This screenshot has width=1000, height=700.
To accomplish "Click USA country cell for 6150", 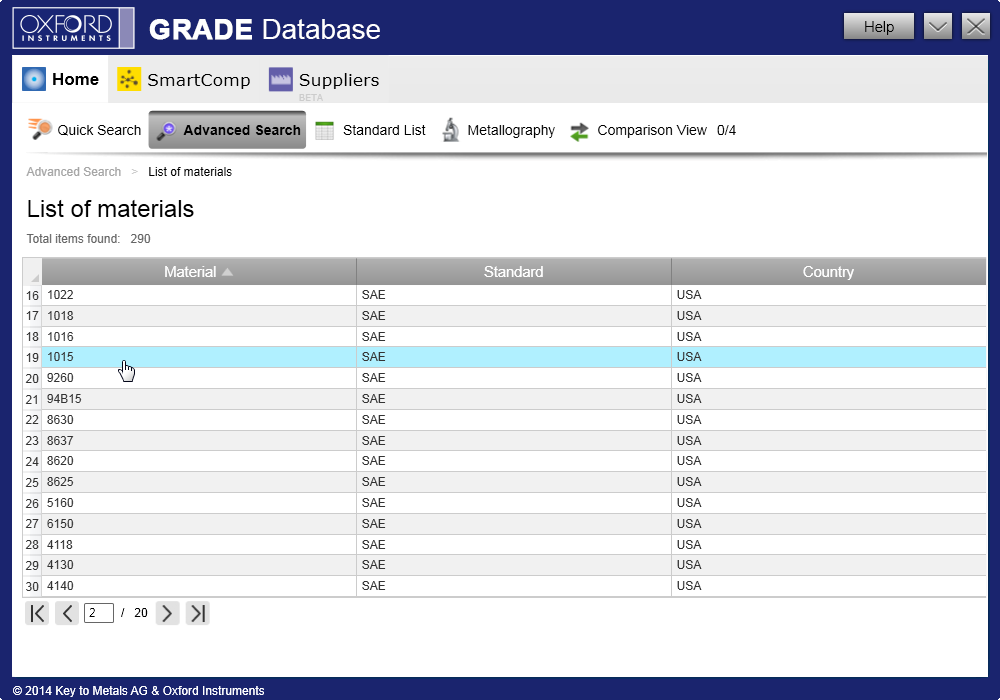I will pyautogui.click(x=828, y=523).
